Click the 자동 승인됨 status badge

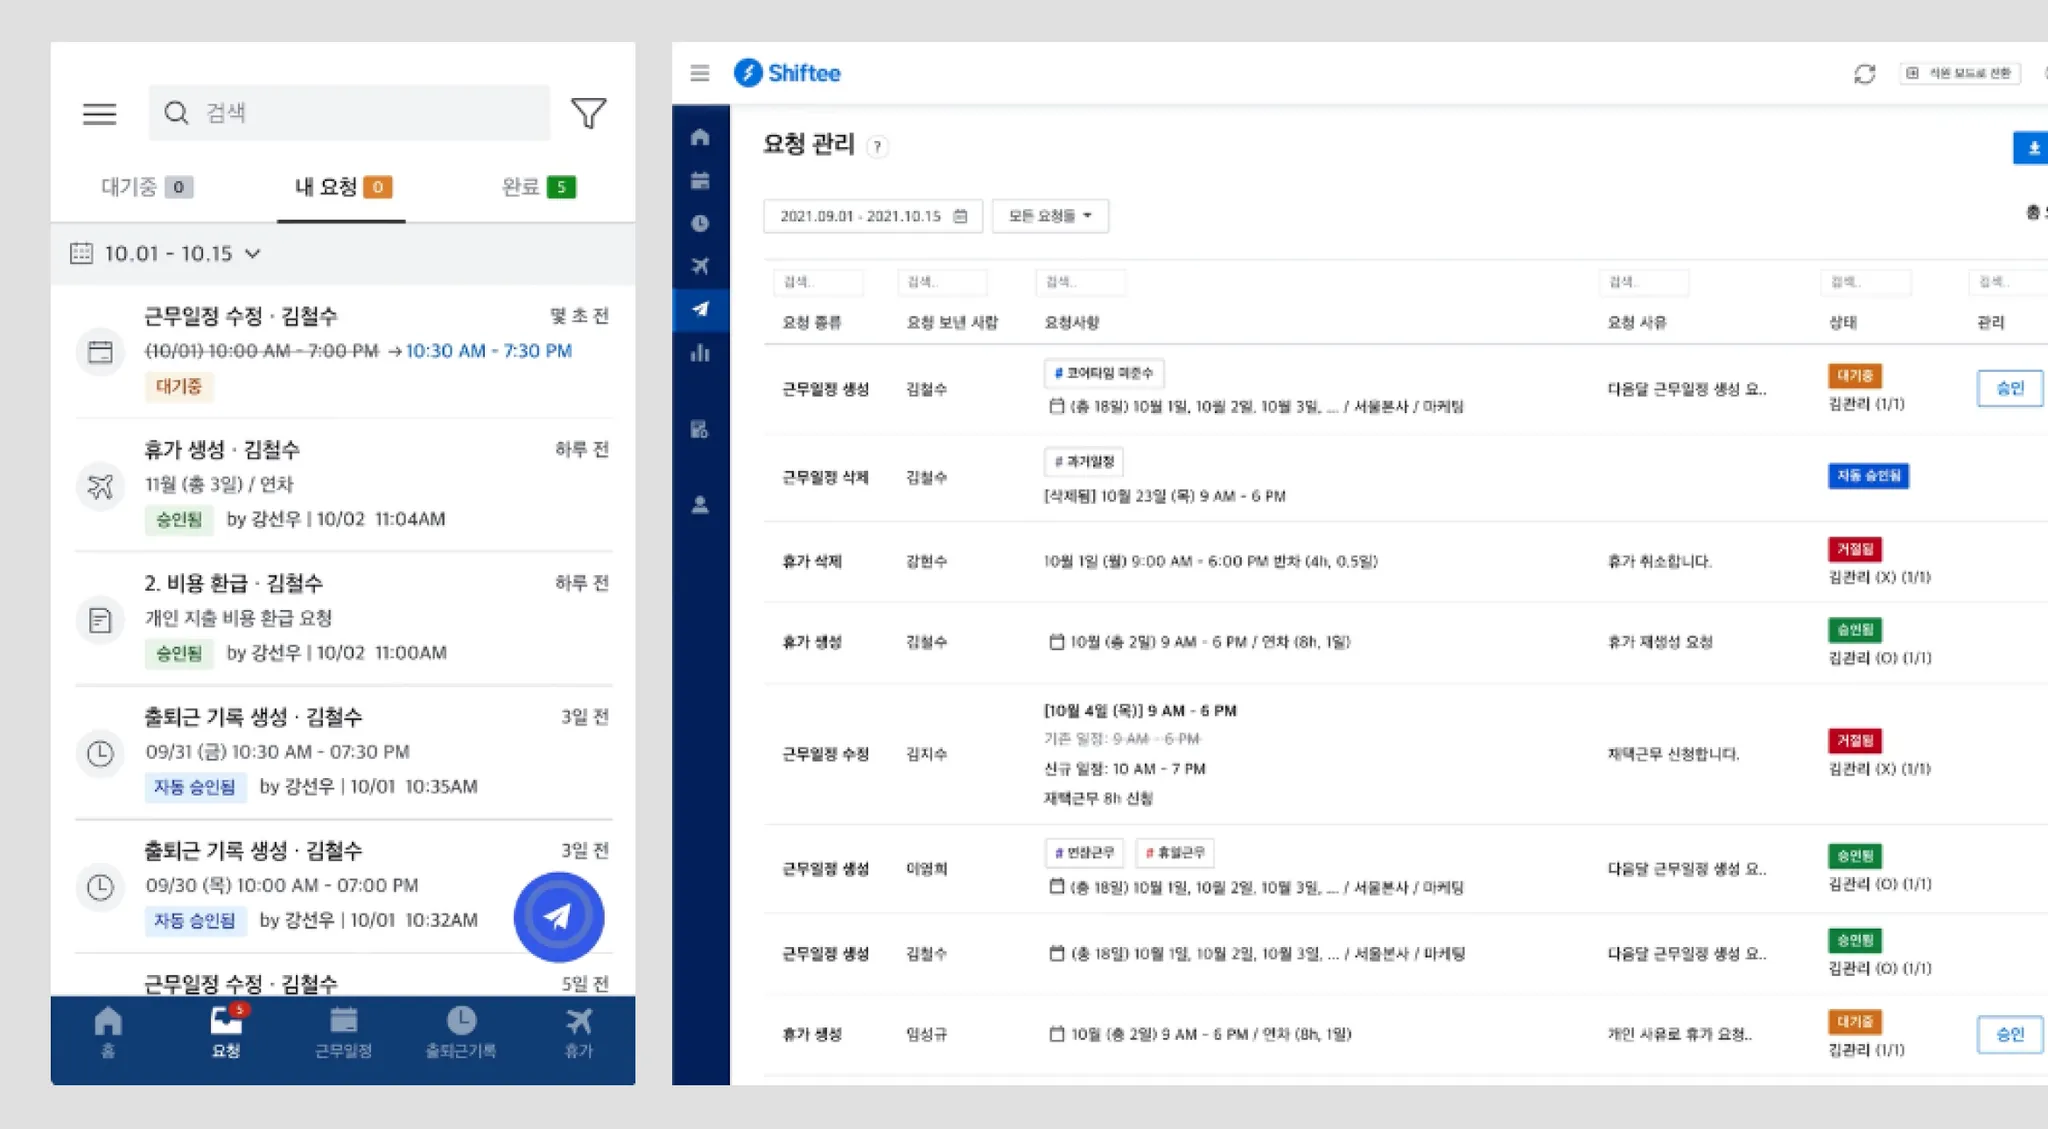(x=1868, y=476)
